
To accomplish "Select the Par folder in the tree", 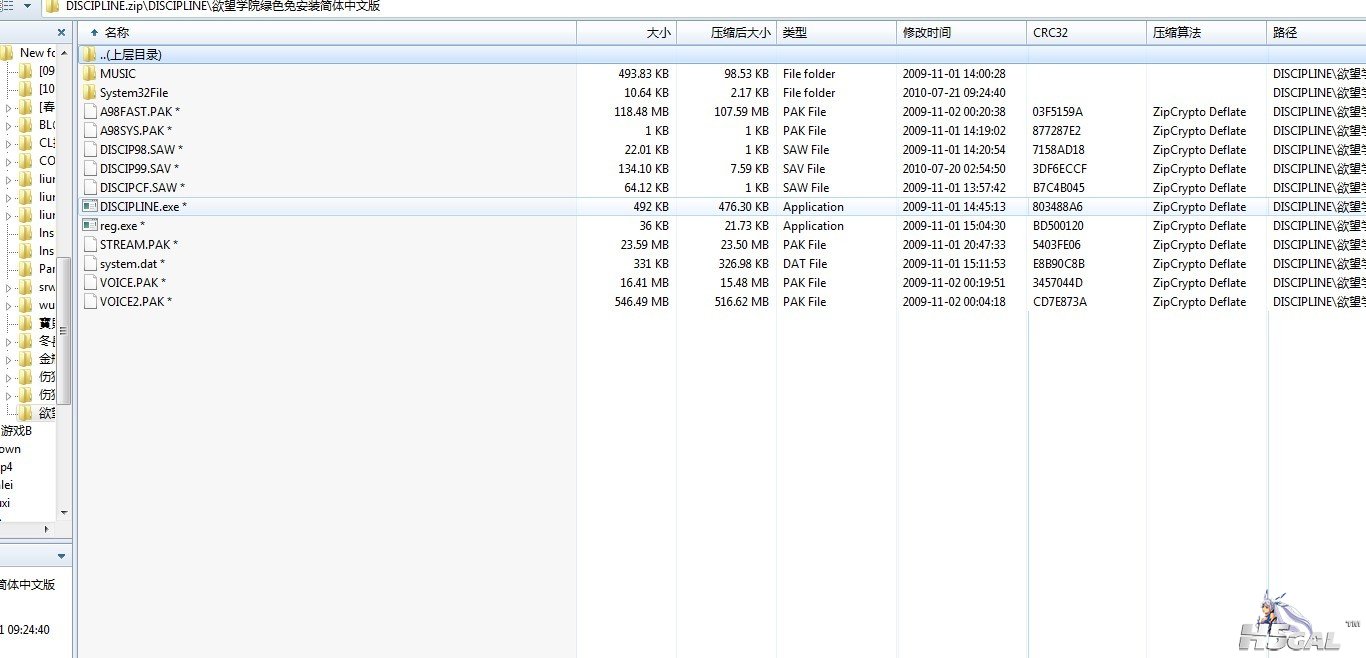I will click(x=47, y=269).
